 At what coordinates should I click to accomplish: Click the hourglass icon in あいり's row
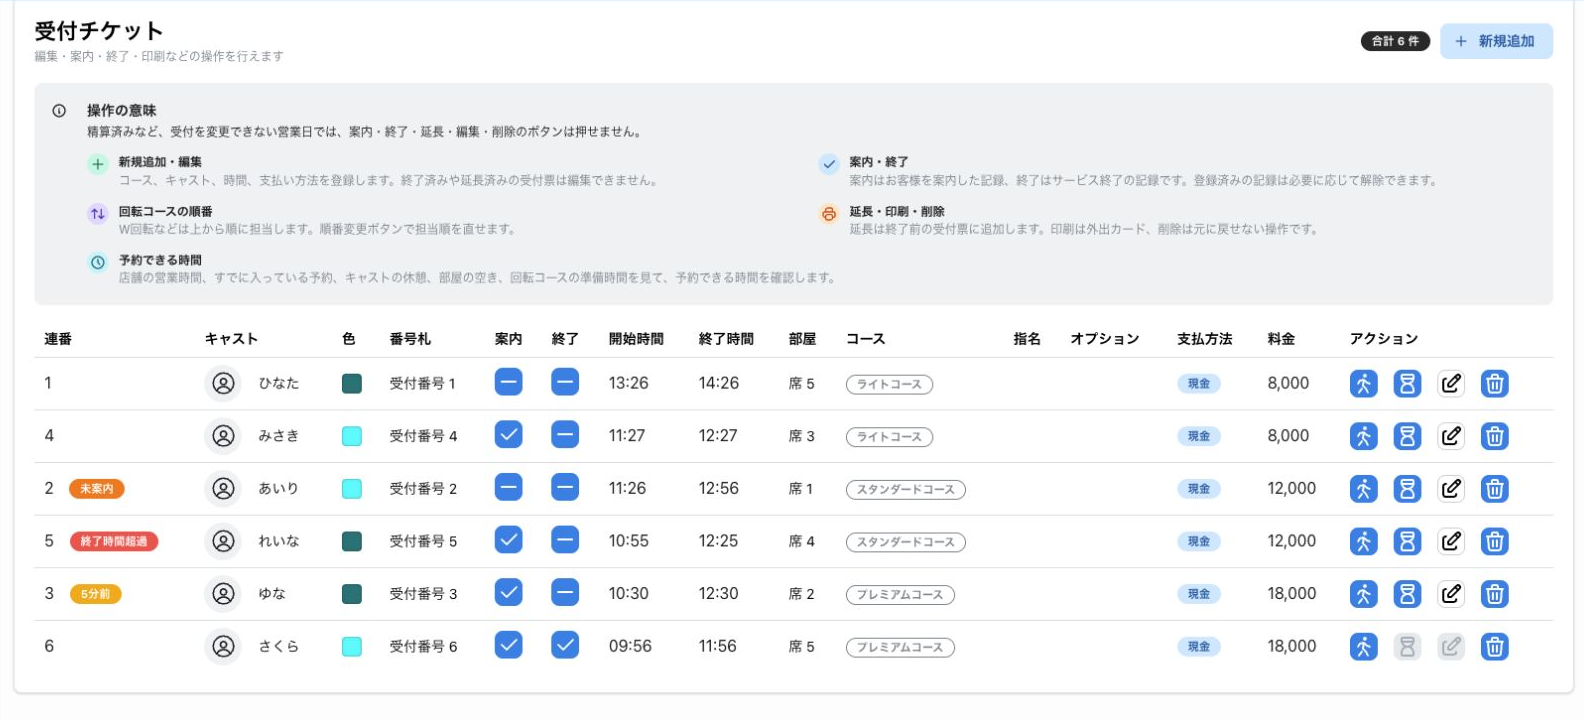tap(1407, 489)
